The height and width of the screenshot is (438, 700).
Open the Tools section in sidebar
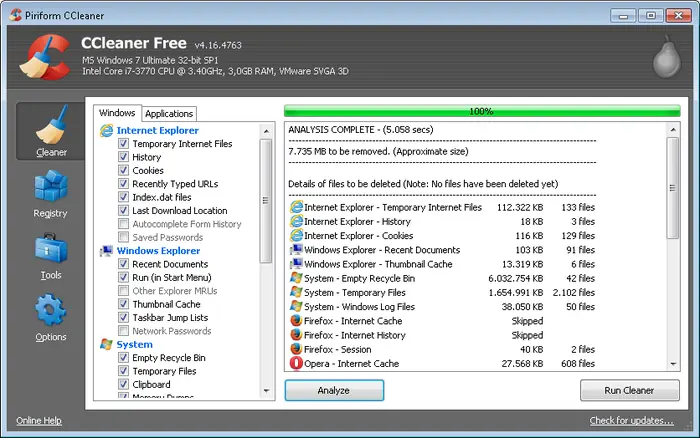pyautogui.click(x=50, y=256)
